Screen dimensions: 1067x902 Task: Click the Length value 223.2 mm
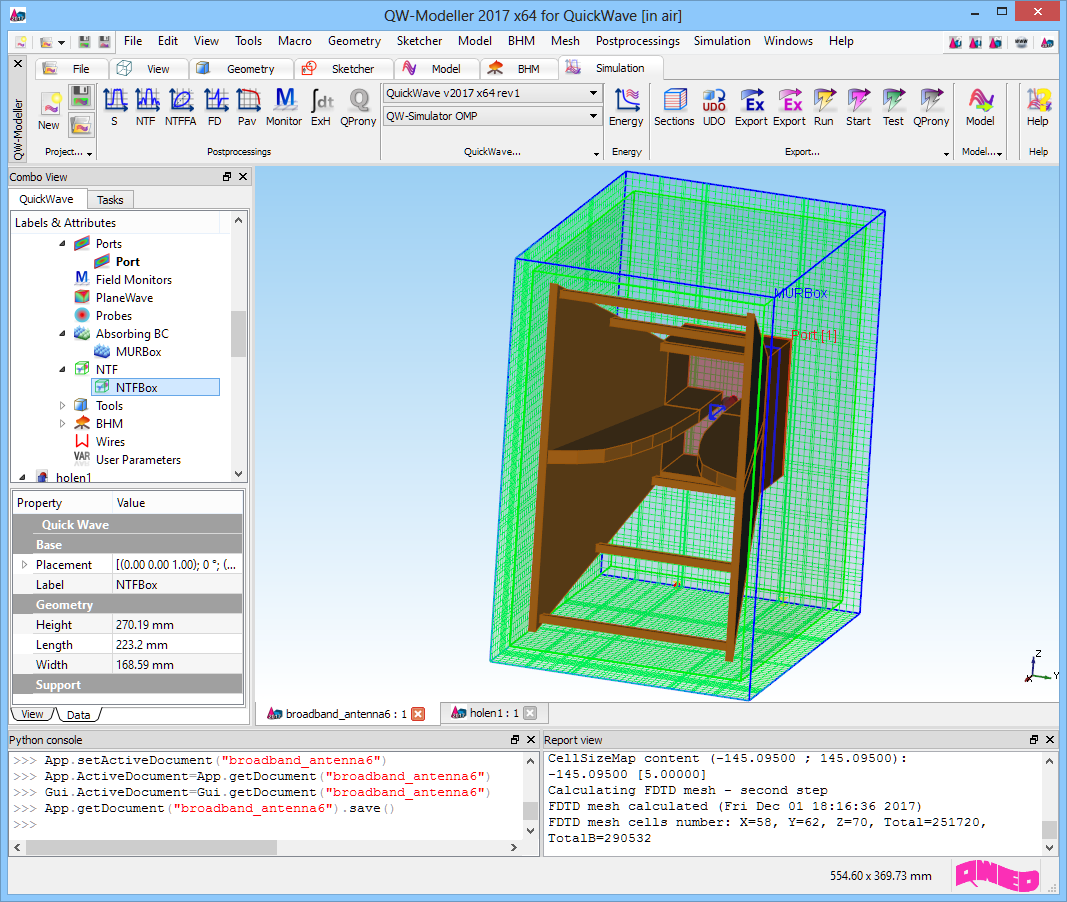coord(178,645)
